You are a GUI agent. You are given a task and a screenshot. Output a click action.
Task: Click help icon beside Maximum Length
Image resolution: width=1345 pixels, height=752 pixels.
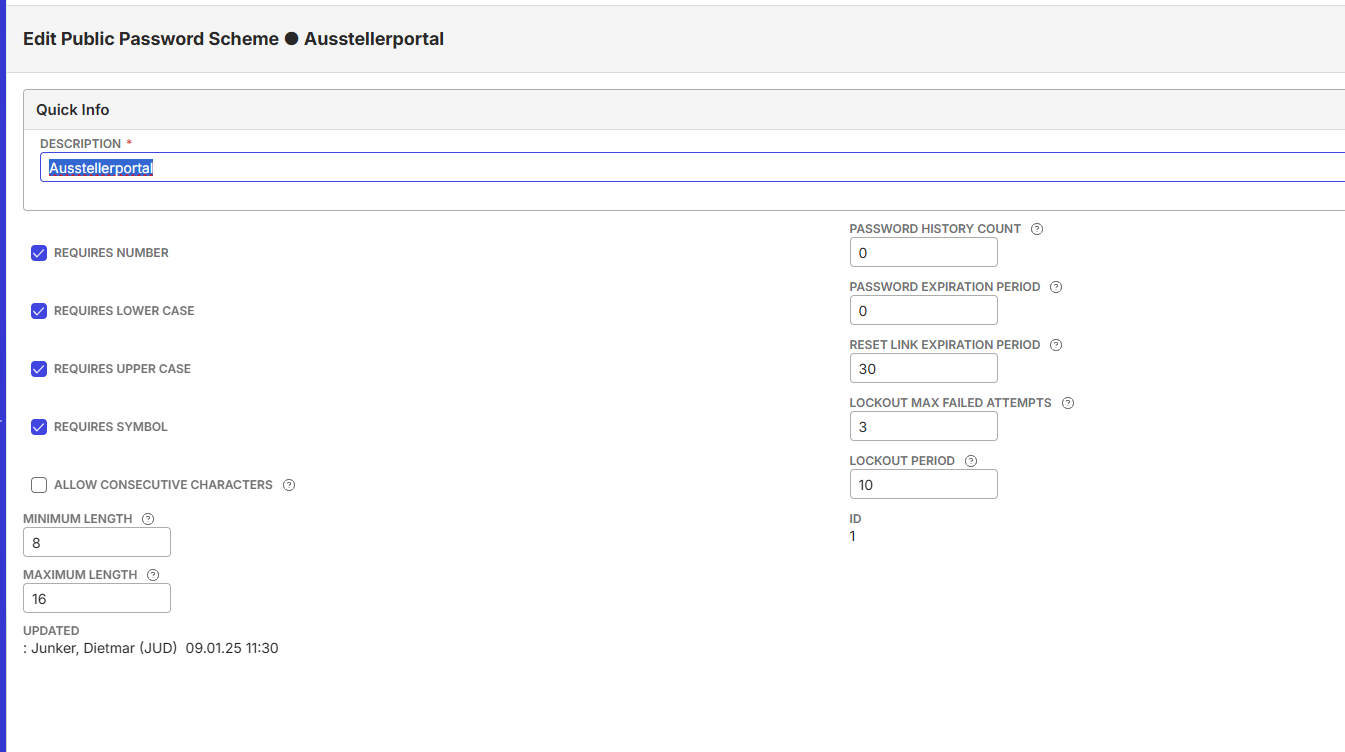point(153,575)
